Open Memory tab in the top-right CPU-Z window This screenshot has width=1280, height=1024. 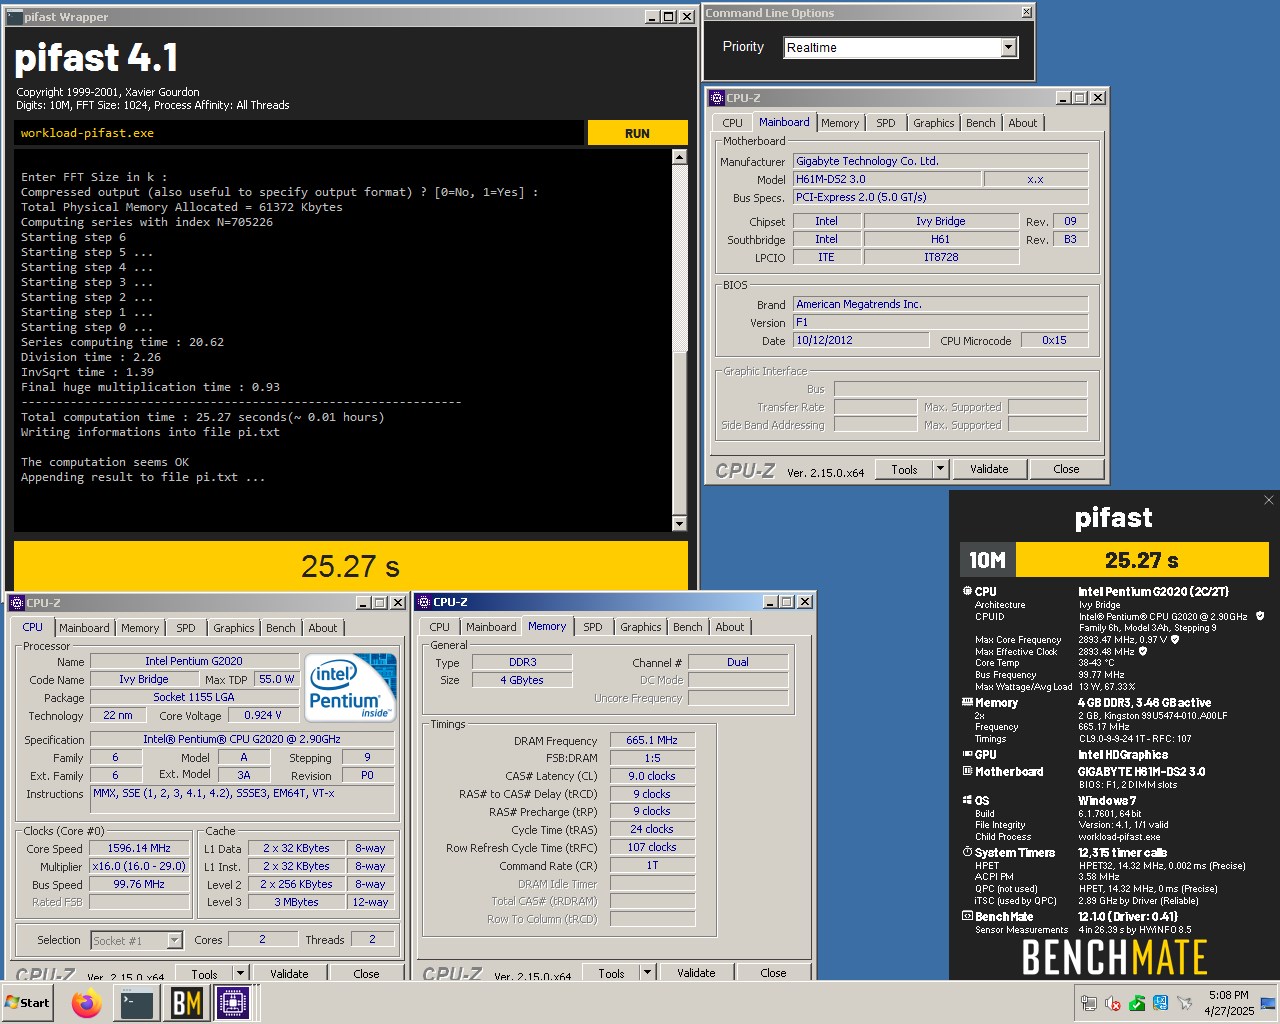pos(840,123)
